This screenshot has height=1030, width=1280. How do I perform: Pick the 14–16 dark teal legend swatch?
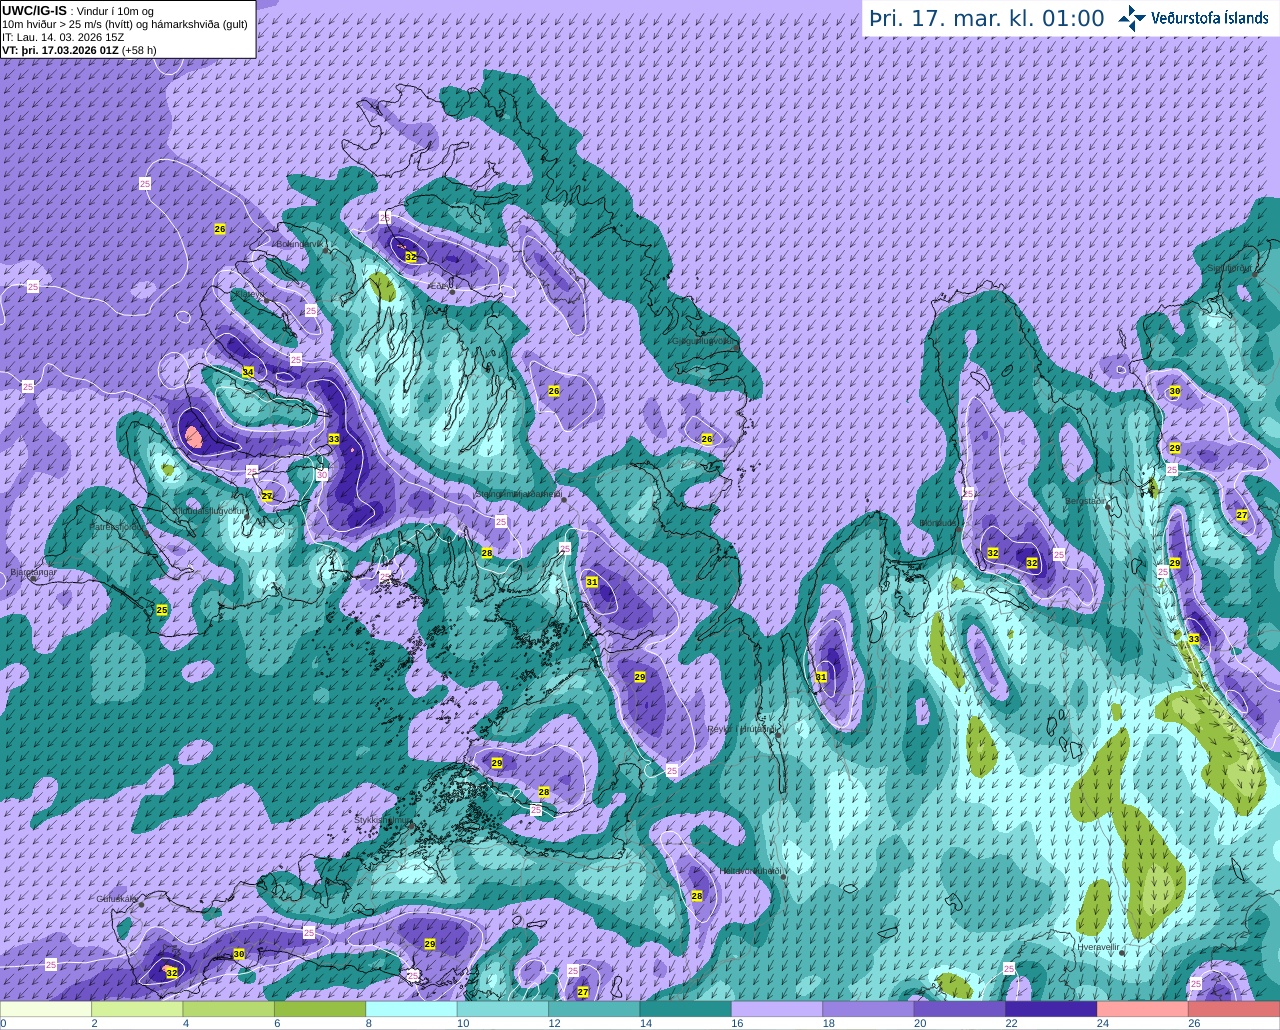(x=686, y=1009)
